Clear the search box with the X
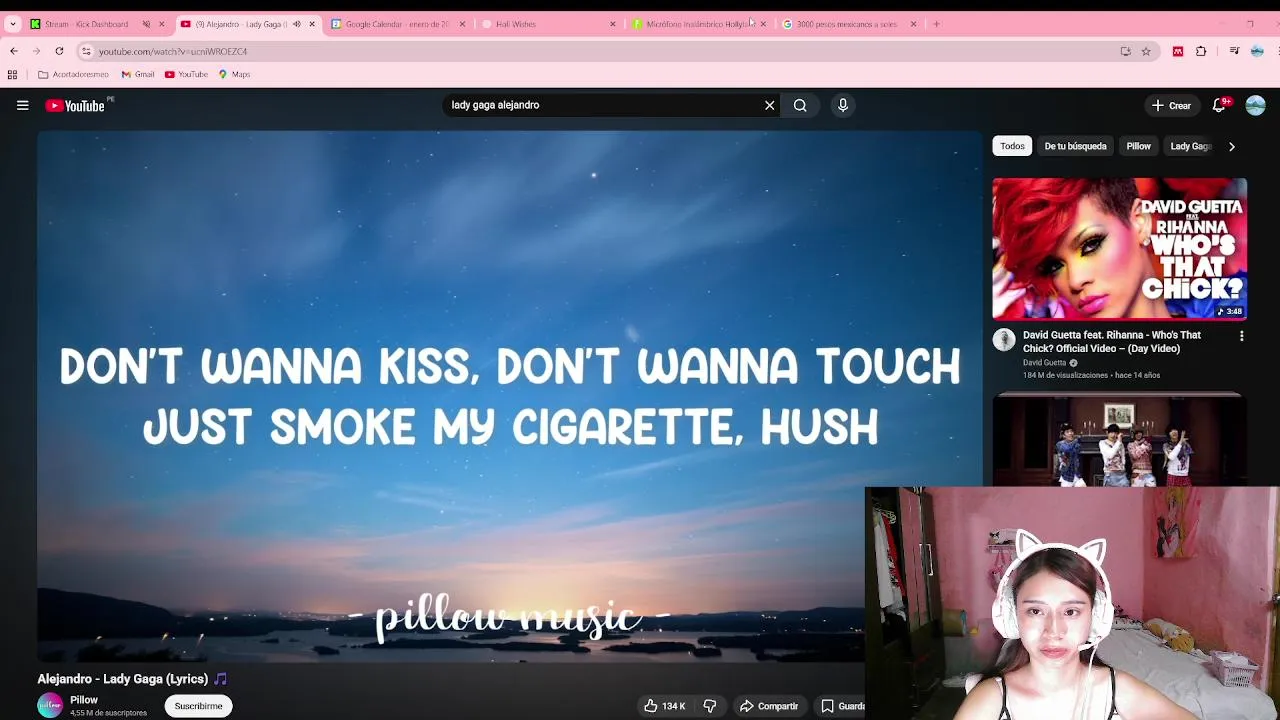The image size is (1280, 720). (x=770, y=105)
